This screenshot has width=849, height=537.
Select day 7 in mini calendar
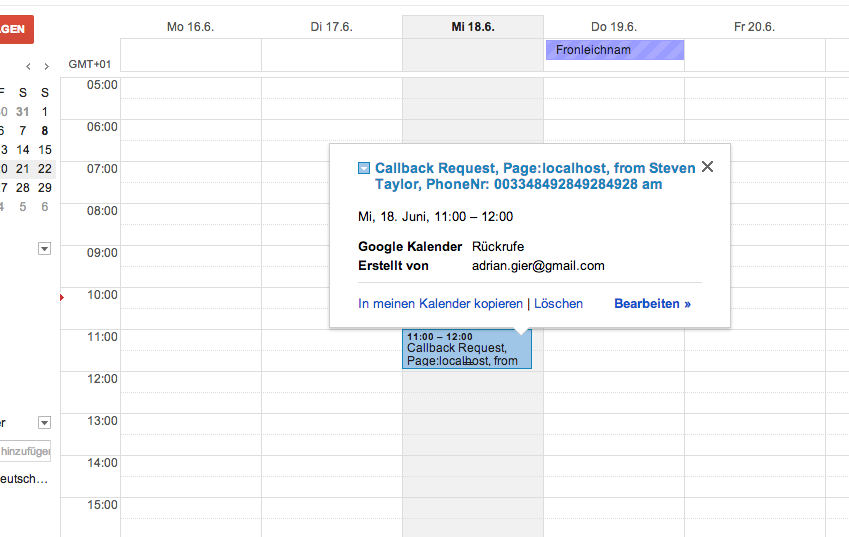tap(22, 131)
